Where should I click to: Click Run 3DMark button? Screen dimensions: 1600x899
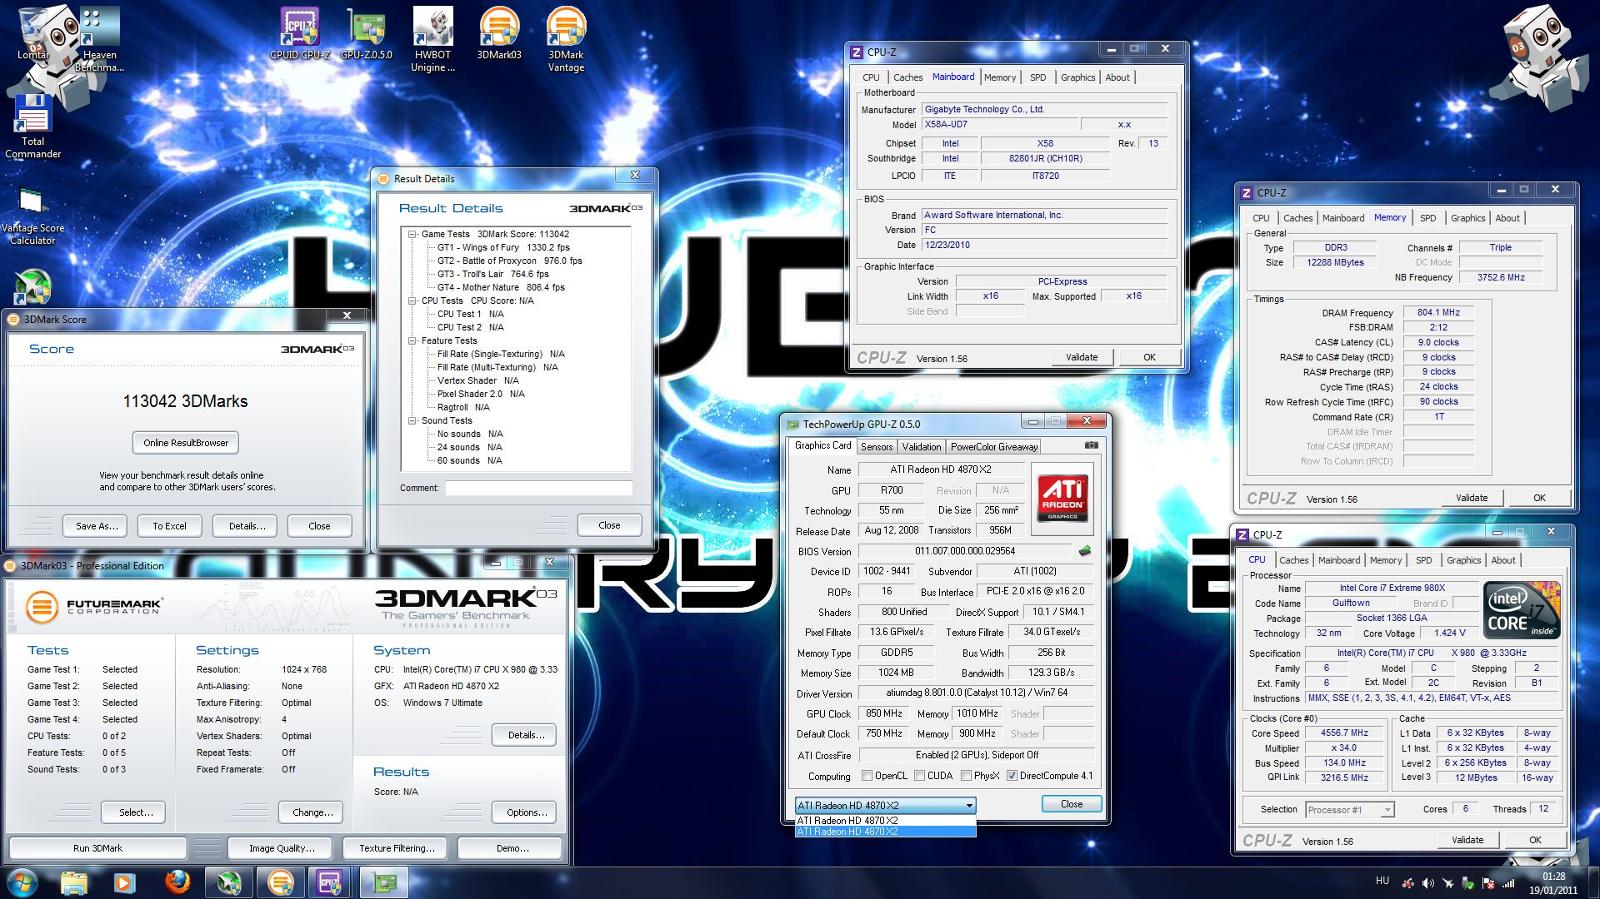tap(98, 848)
